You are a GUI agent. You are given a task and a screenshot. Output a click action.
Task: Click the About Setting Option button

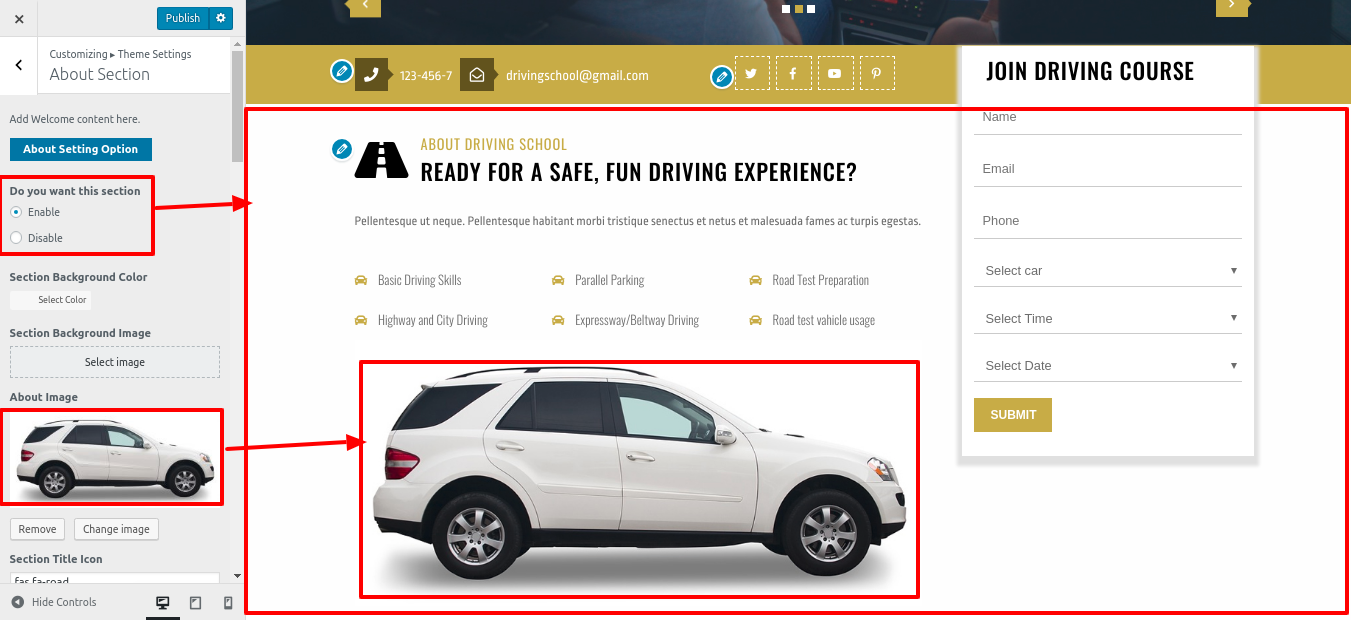tap(81, 149)
